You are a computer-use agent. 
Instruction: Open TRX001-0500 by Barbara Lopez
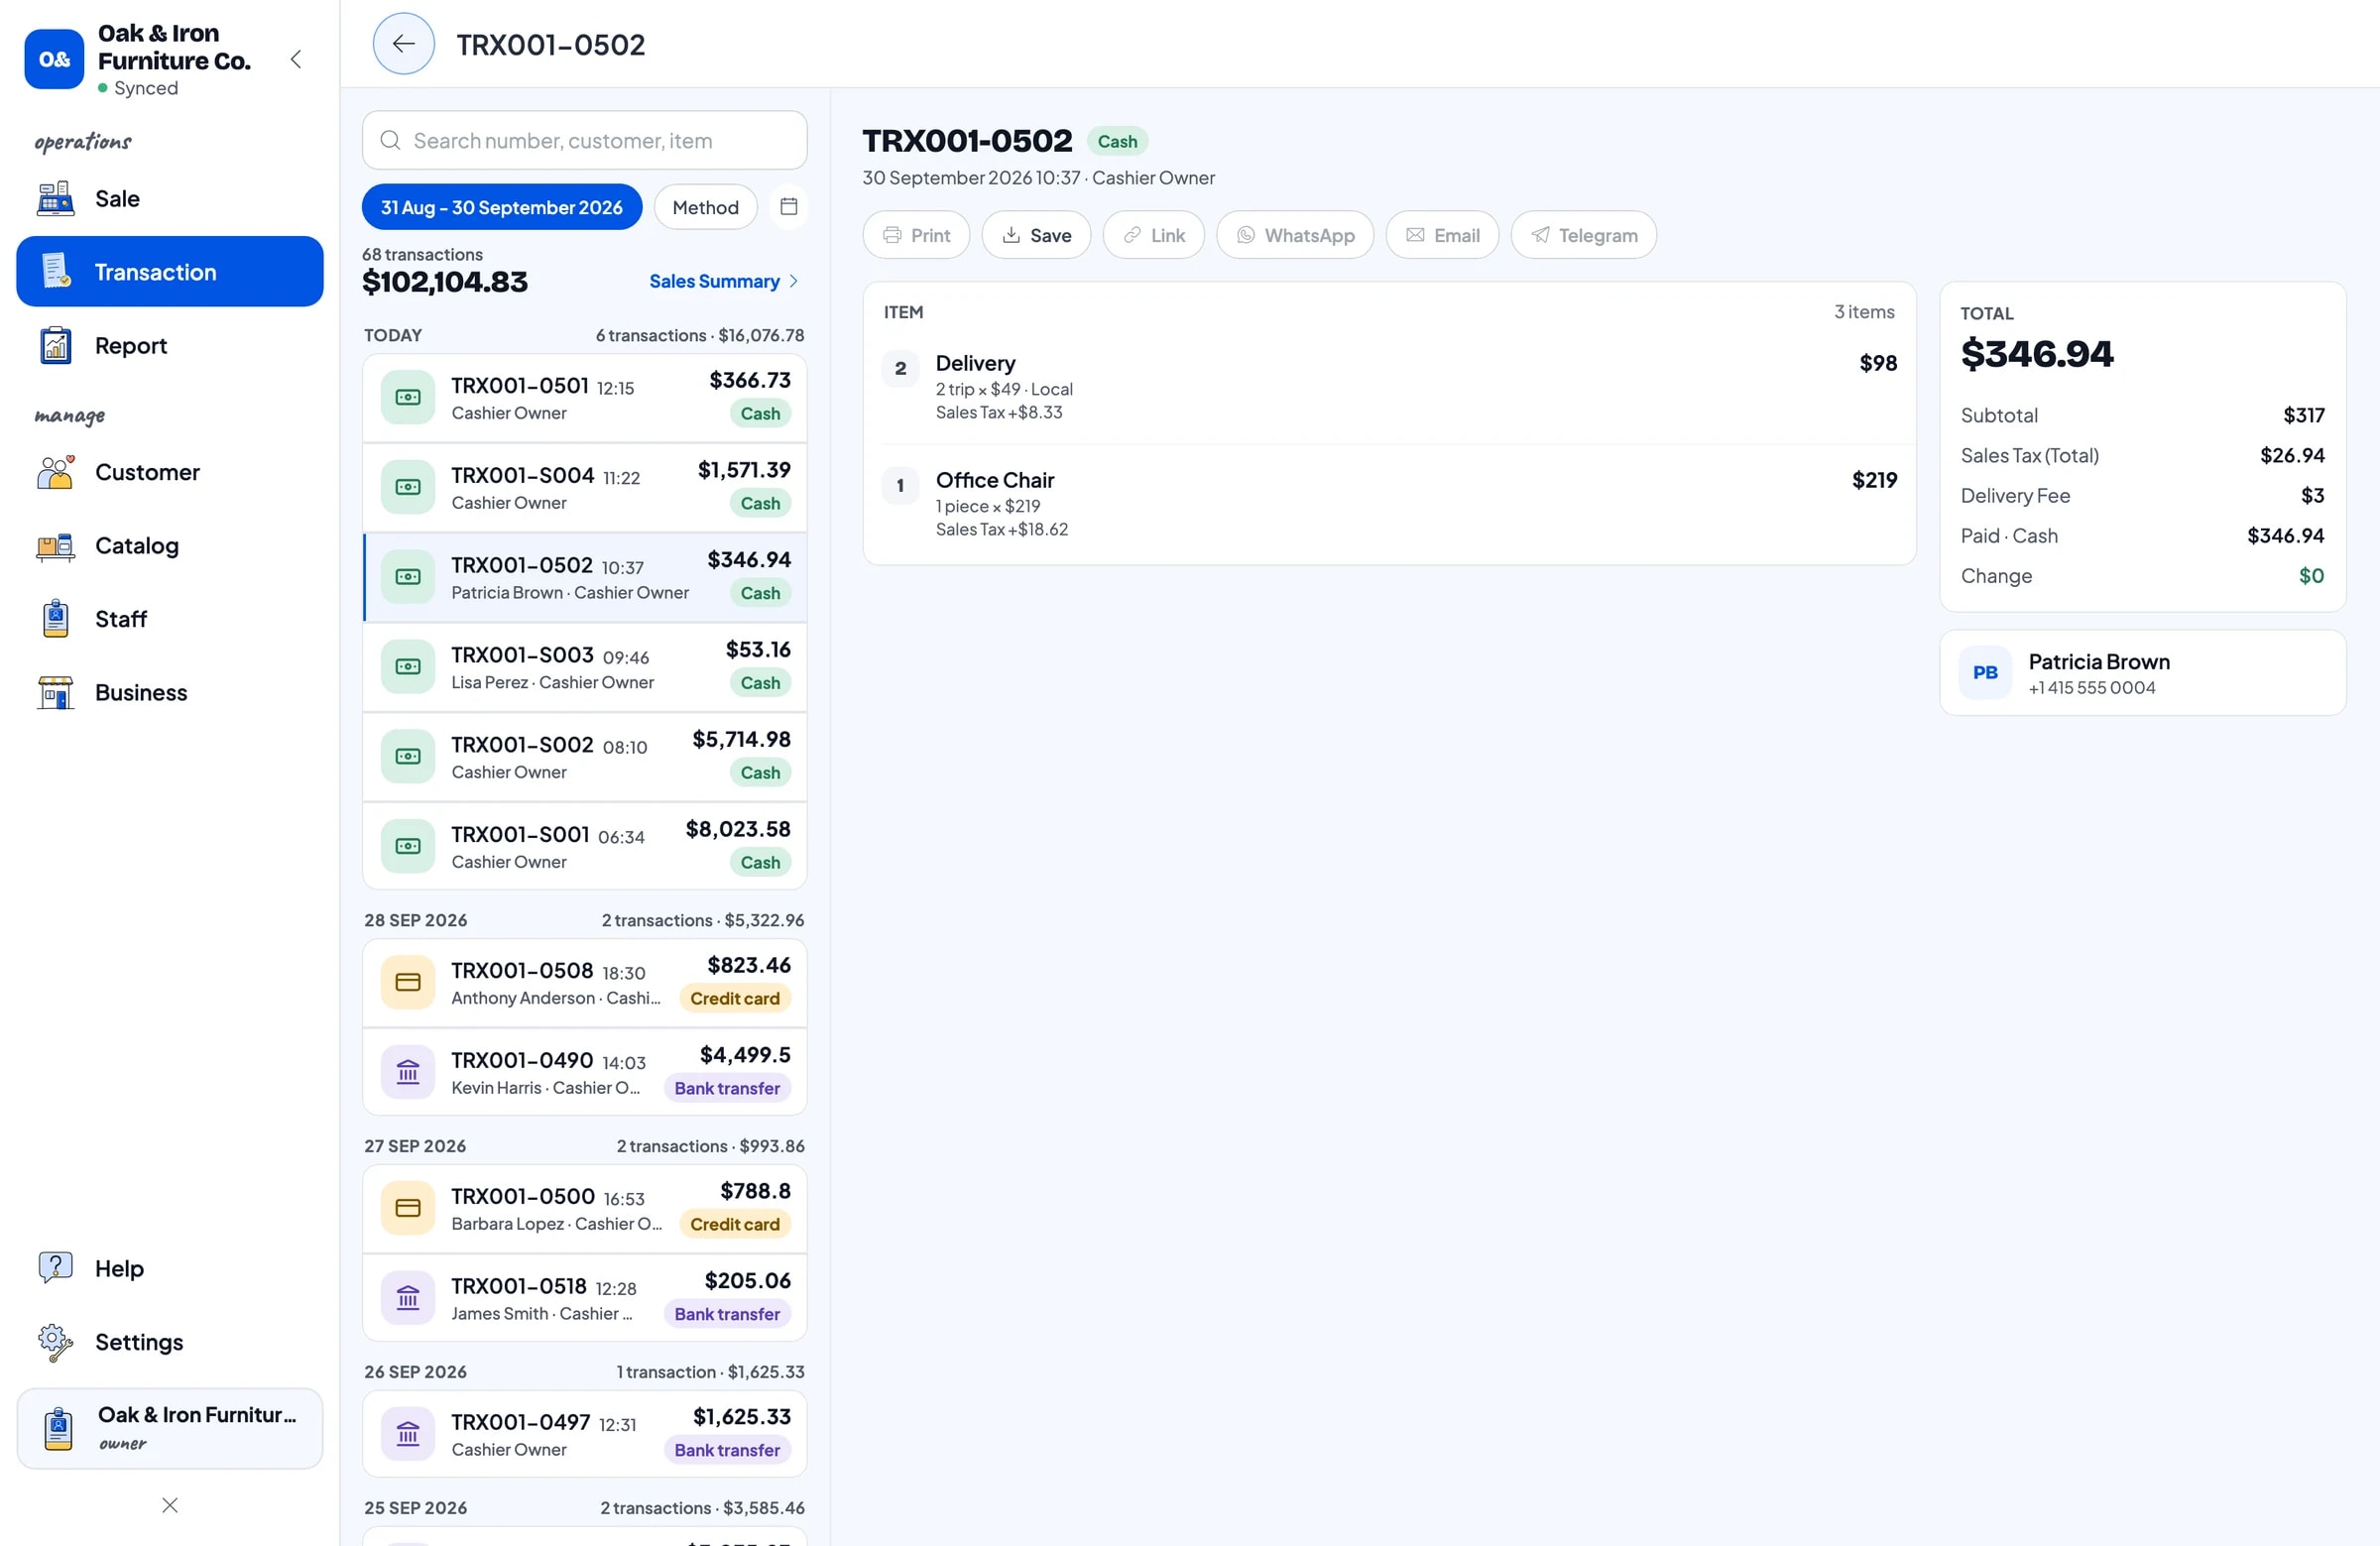(x=585, y=1209)
